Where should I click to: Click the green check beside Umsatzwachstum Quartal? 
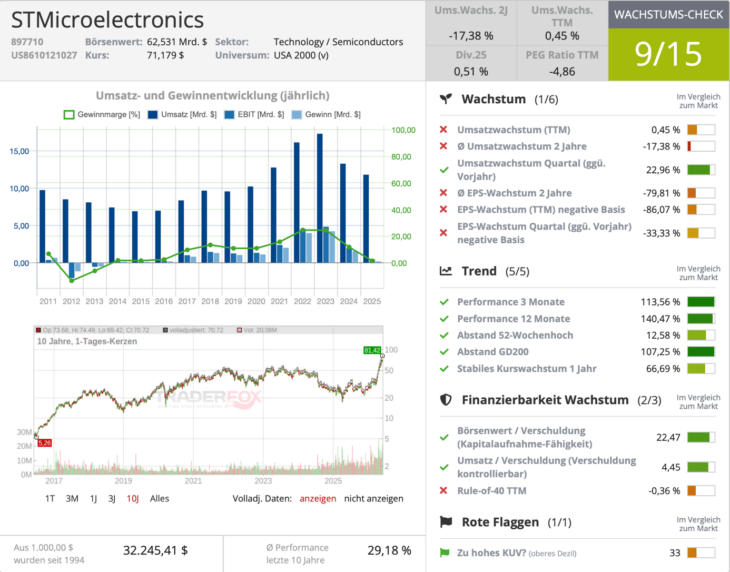tap(444, 170)
